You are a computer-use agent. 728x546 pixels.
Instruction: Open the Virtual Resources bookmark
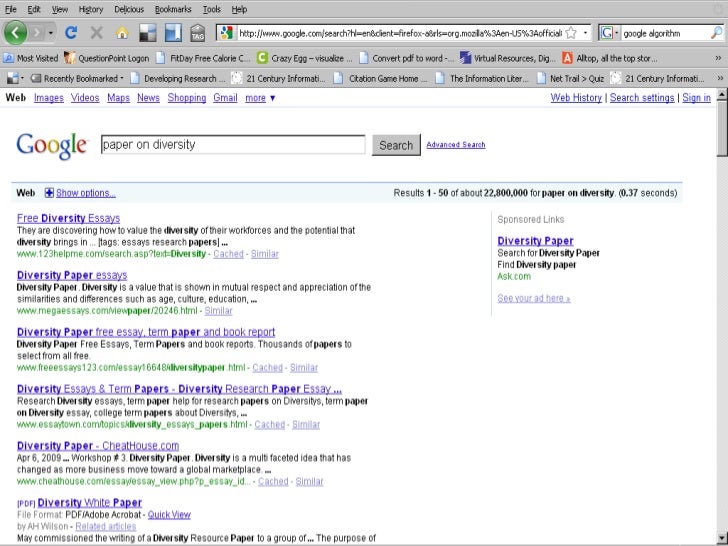(507, 58)
